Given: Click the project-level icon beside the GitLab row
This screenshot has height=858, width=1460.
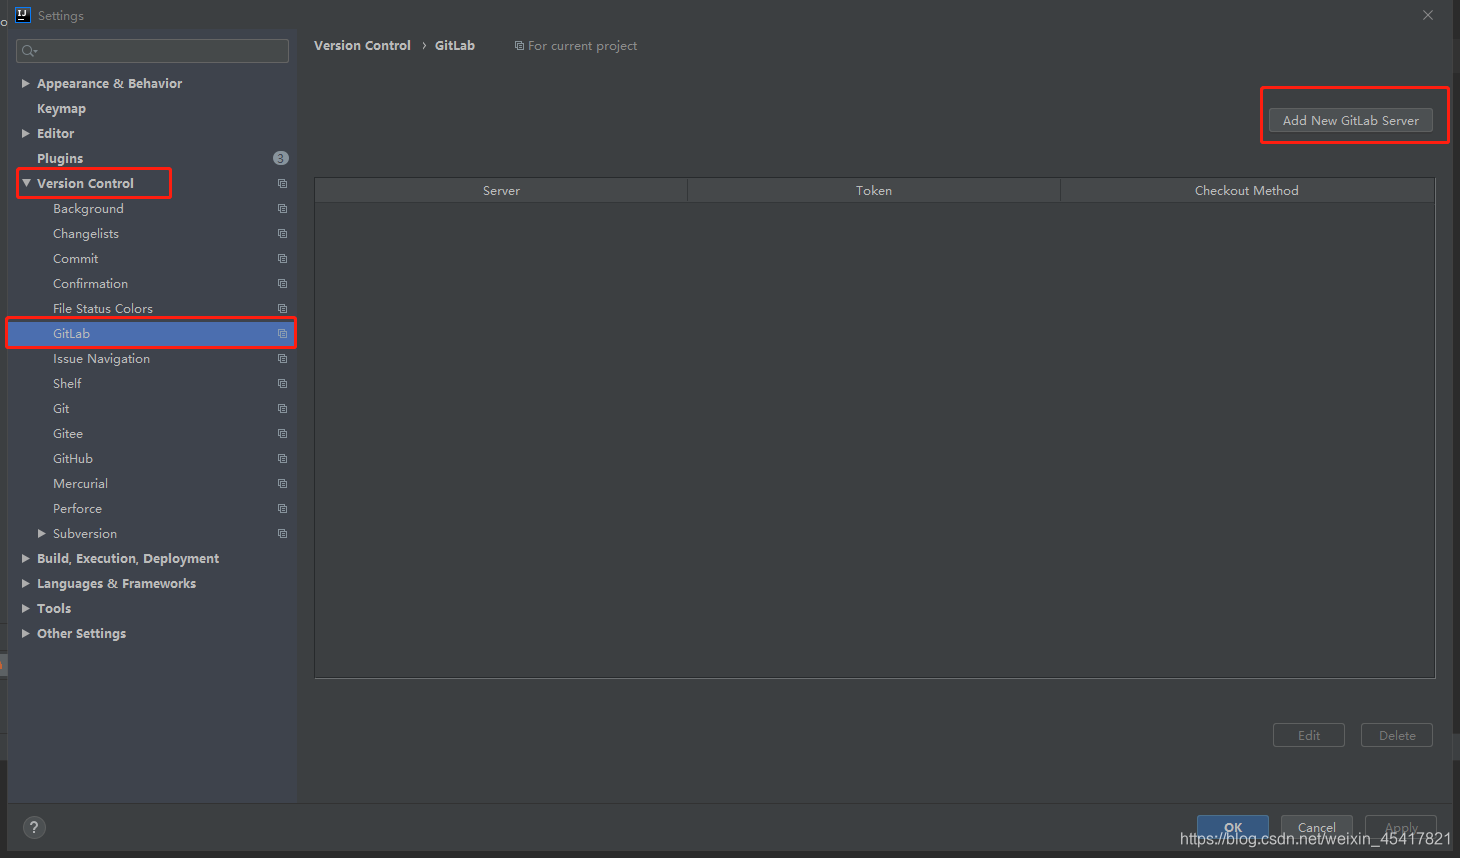Looking at the screenshot, I should [x=282, y=334].
